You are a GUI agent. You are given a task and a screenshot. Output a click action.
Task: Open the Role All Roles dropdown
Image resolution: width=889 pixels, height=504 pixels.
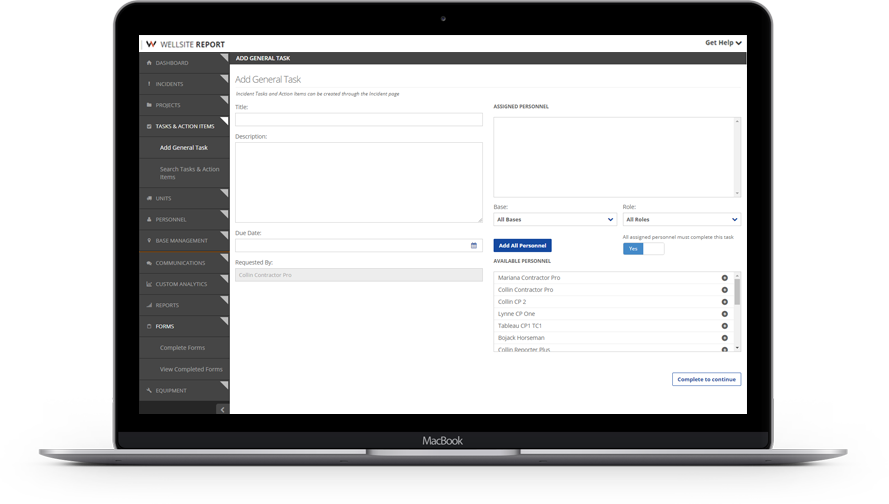coord(681,219)
